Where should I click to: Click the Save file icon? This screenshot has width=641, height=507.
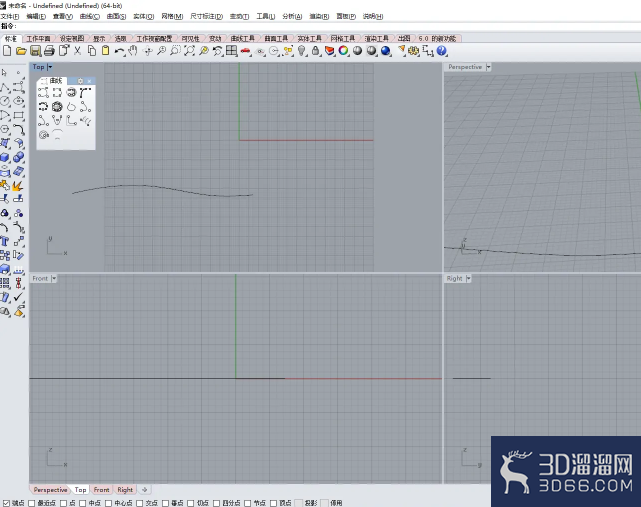click(x=36, y=51)
